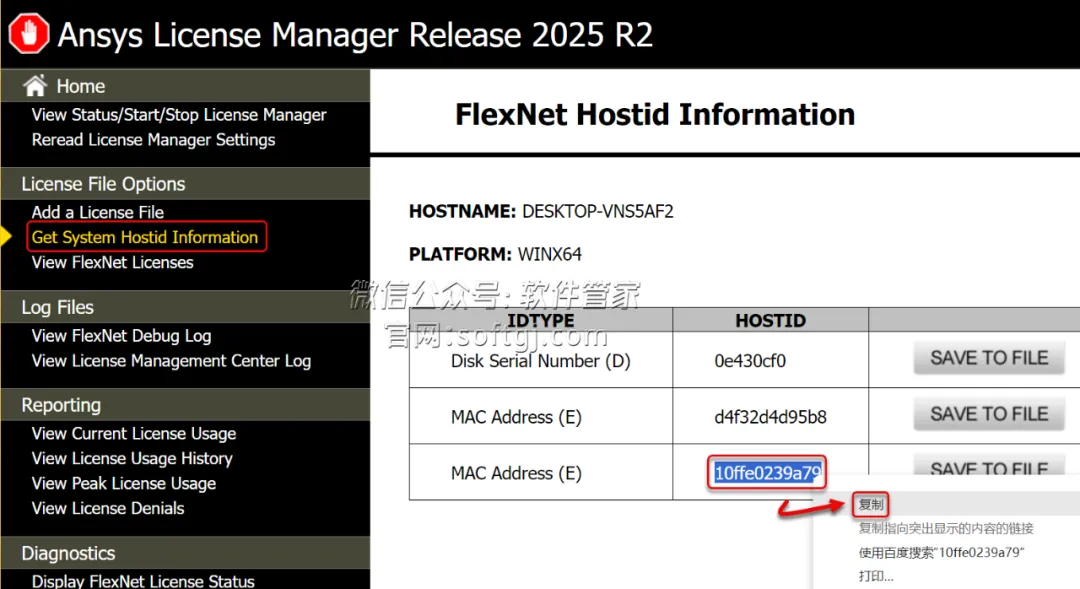Choose 复制 in the context menu

click(x=871, y=504)
